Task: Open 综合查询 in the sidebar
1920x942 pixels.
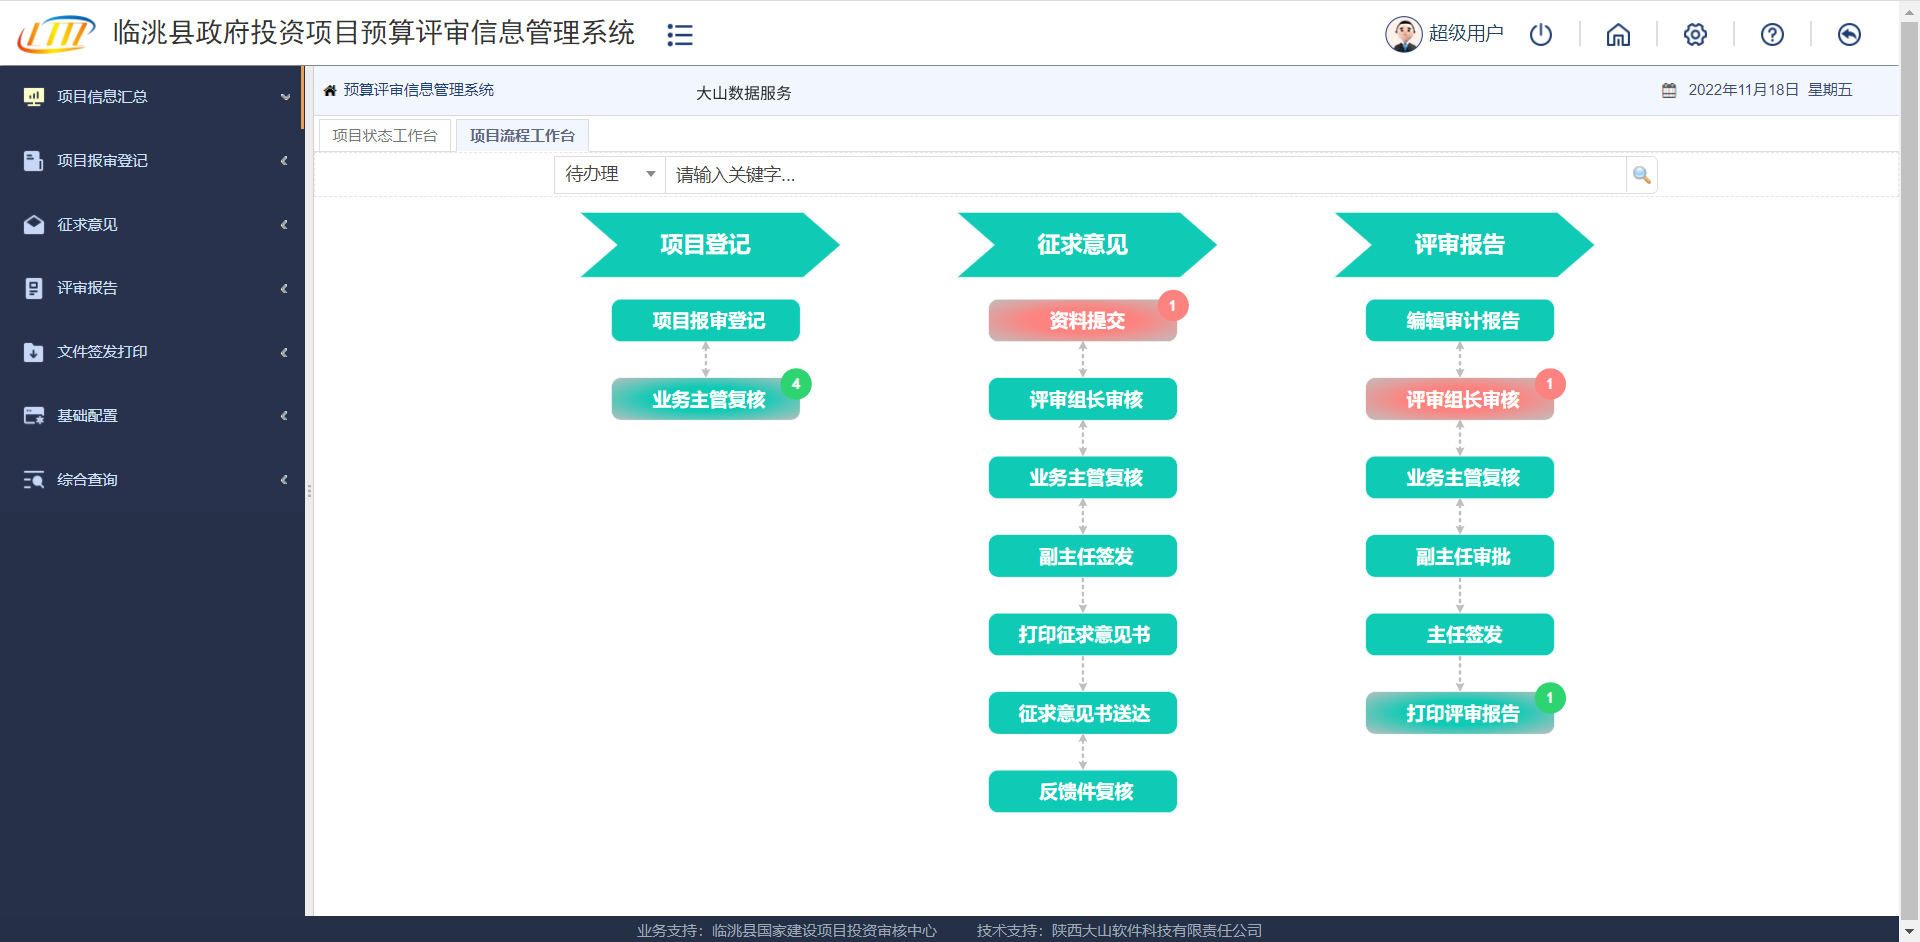Action: [x=151, y=480]
